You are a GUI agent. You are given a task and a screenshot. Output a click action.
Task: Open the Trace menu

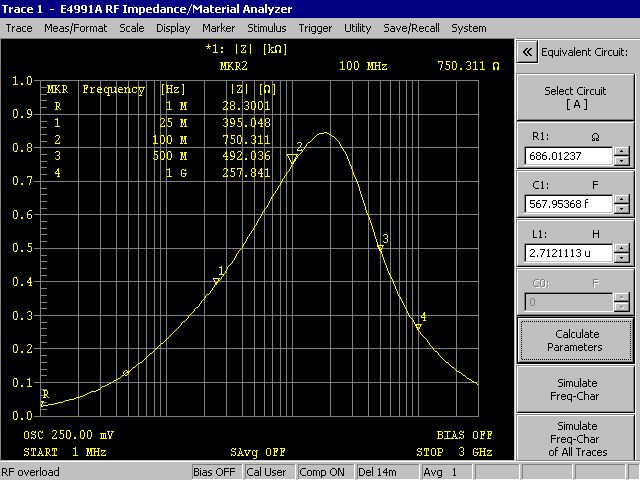click(19, 28)
